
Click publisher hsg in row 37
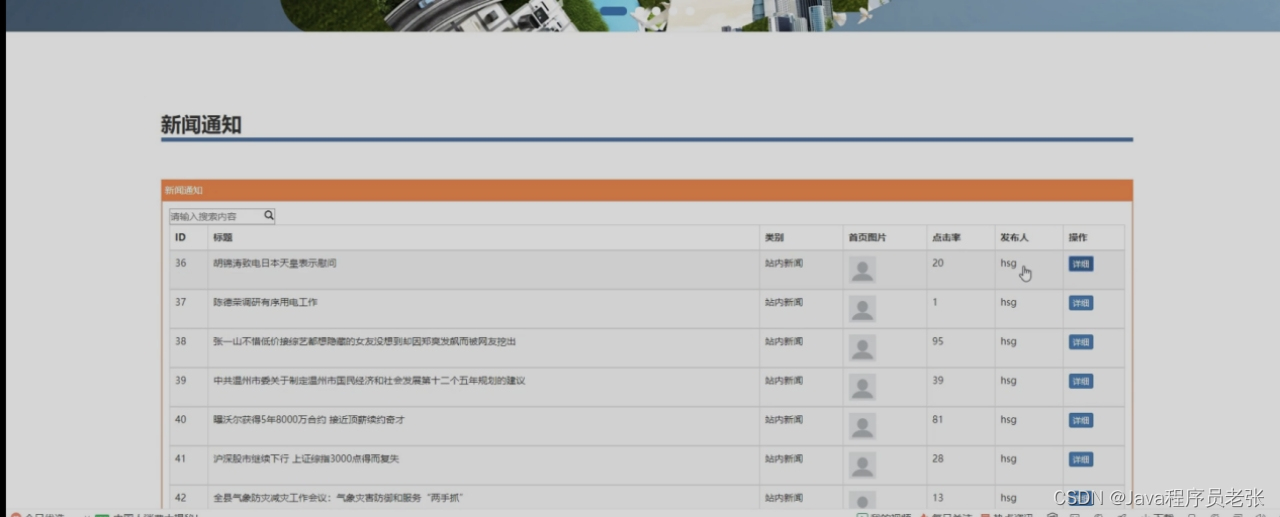tap(1008, 302)
